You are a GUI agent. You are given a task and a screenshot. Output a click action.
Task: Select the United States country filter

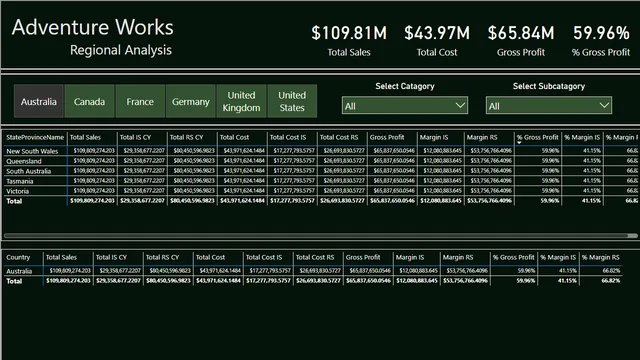pyautogui.click(x=292, y=101)
